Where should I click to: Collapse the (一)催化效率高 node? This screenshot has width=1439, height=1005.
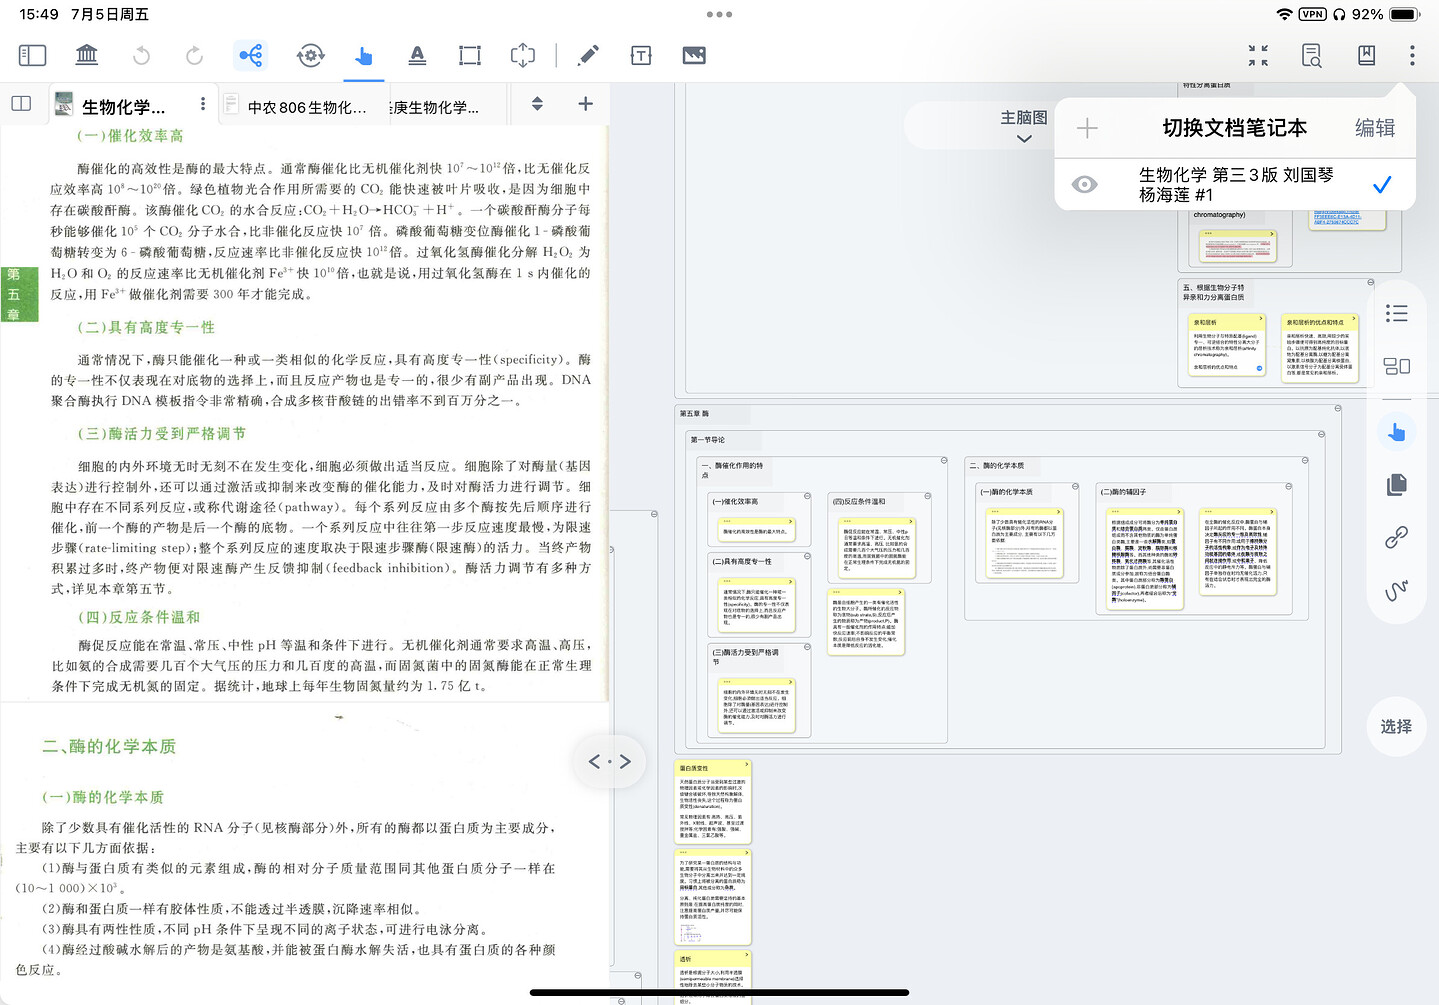click(809, 495)
